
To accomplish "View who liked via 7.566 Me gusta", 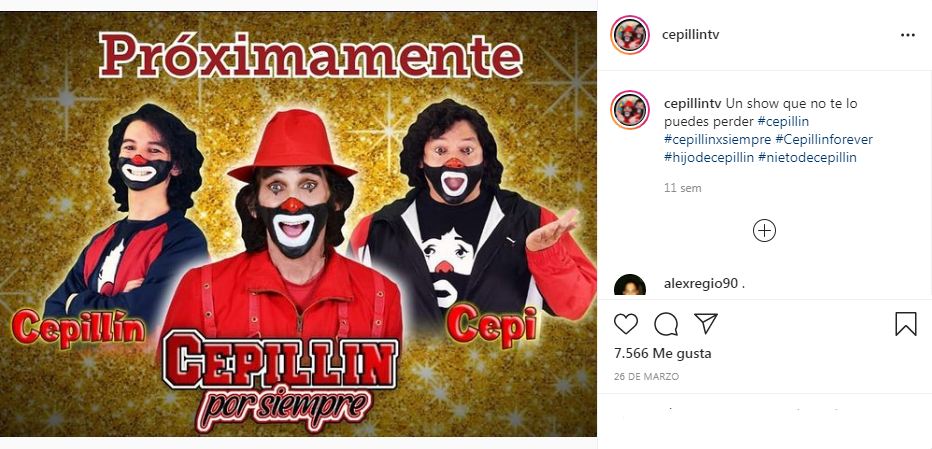I will 662,353.
